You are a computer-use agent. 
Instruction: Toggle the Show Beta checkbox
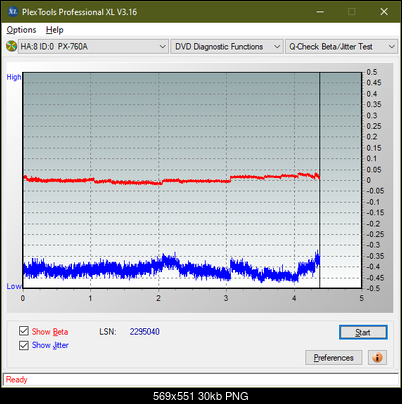coord(24,331)
